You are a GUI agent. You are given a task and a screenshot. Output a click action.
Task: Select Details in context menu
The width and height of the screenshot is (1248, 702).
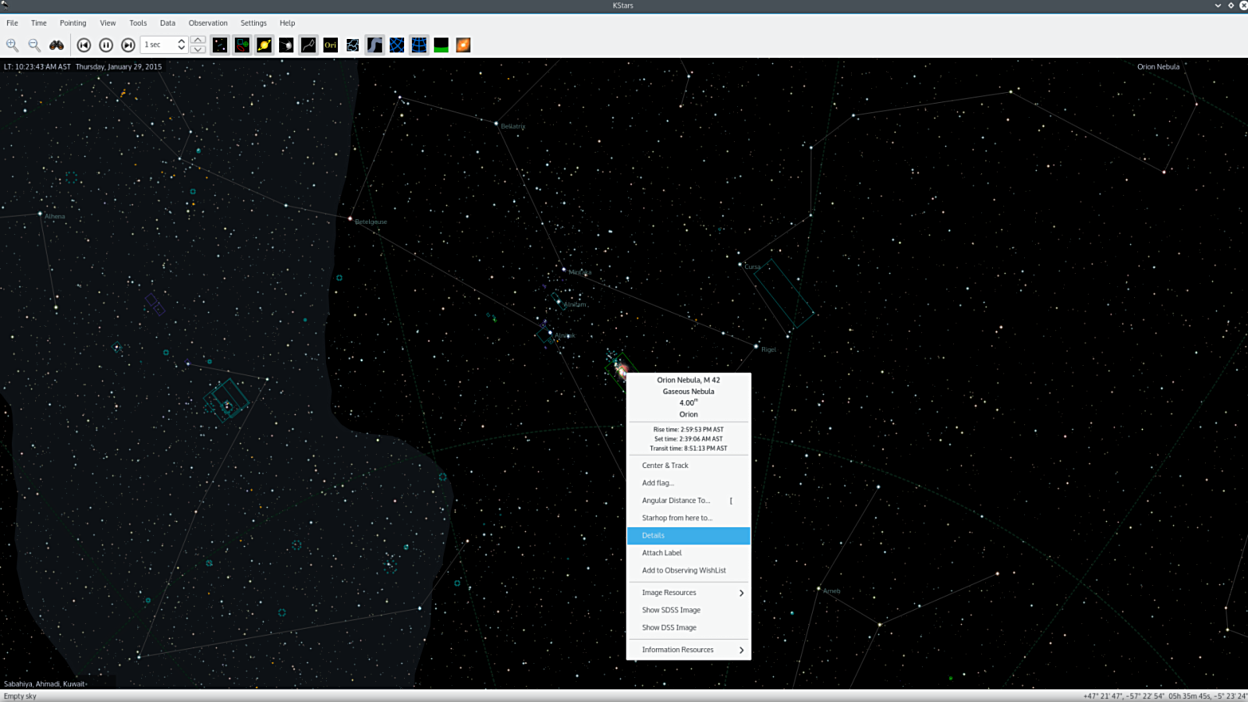pyautogui.click(x=688, y=536)
